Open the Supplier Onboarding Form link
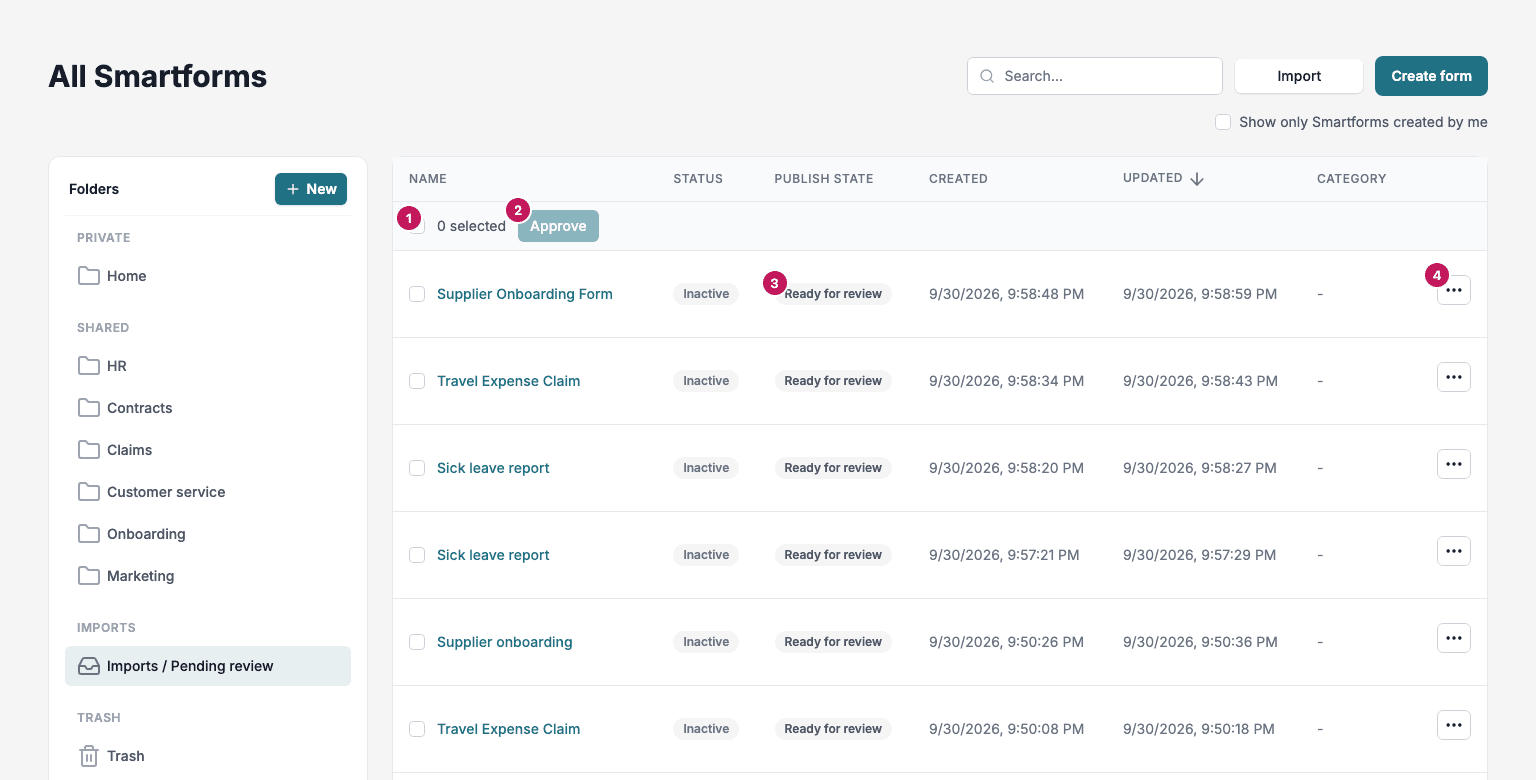Screen dimensions: 1536x780 525,294
